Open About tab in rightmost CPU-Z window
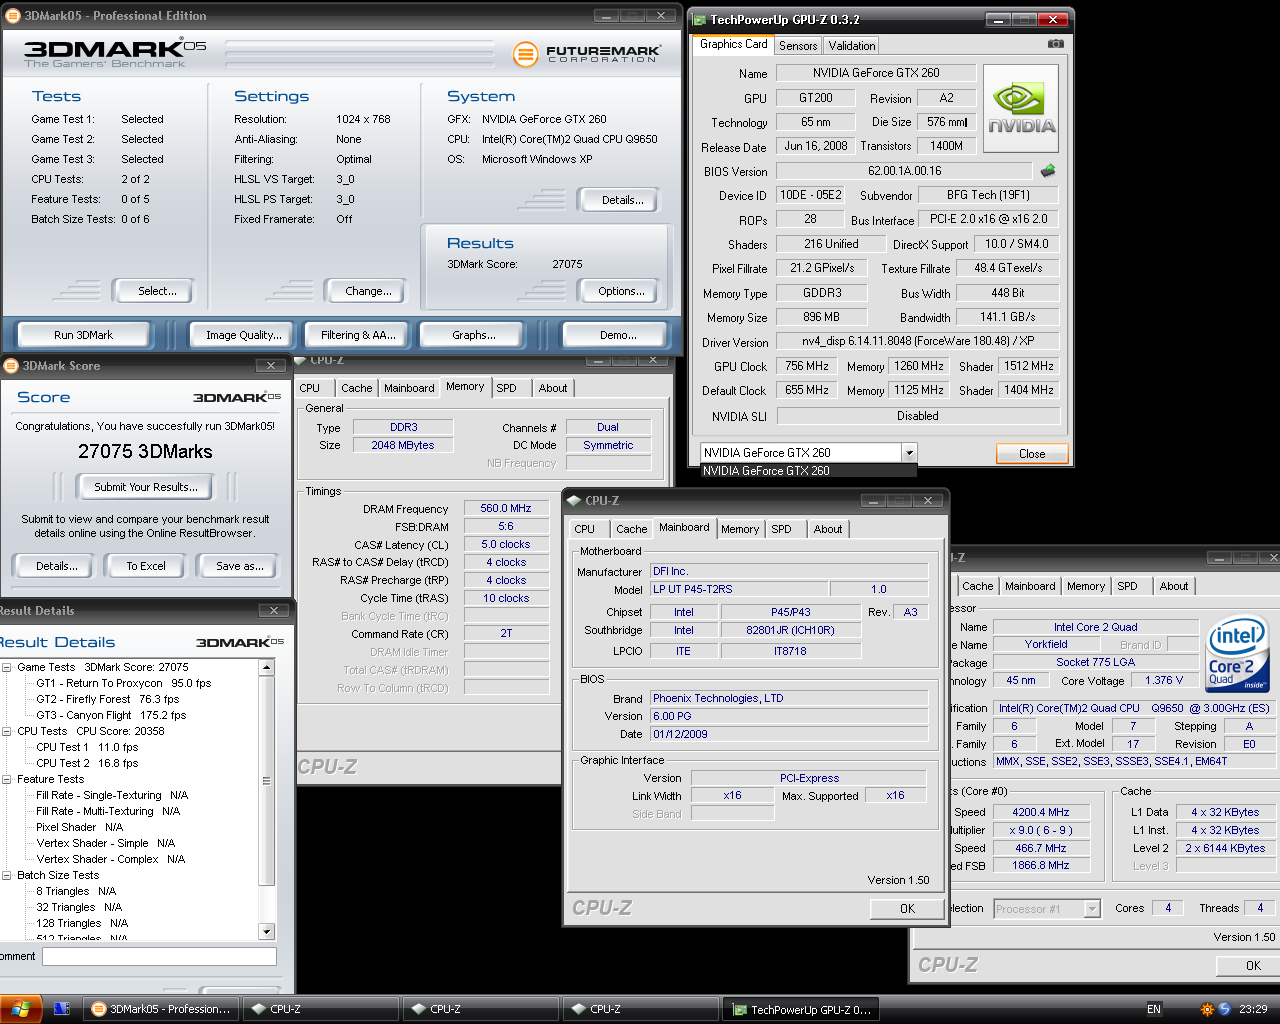Screen dimensions: 1280x1024 (x=1174, y=586)
